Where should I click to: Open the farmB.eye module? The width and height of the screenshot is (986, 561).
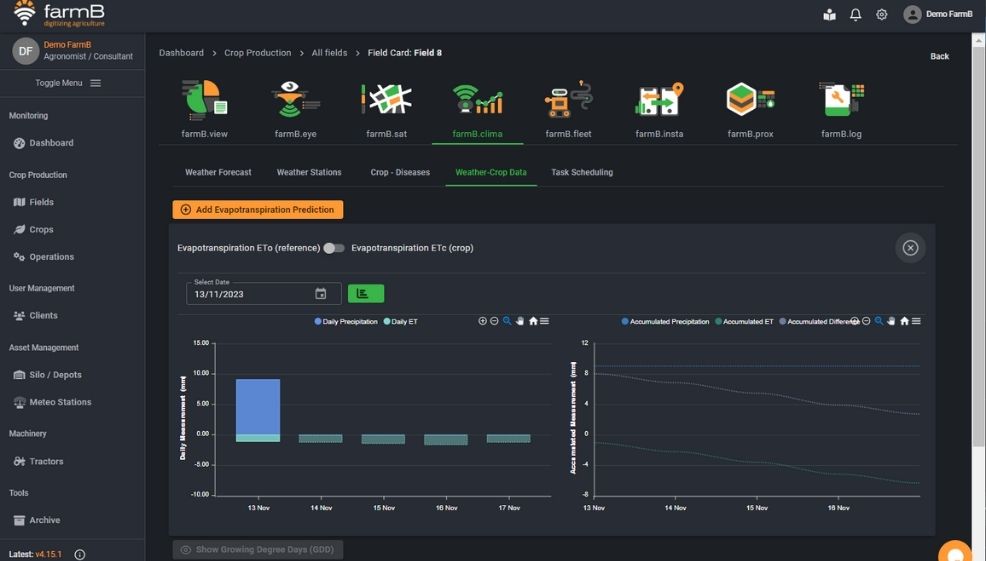[296, 108]
